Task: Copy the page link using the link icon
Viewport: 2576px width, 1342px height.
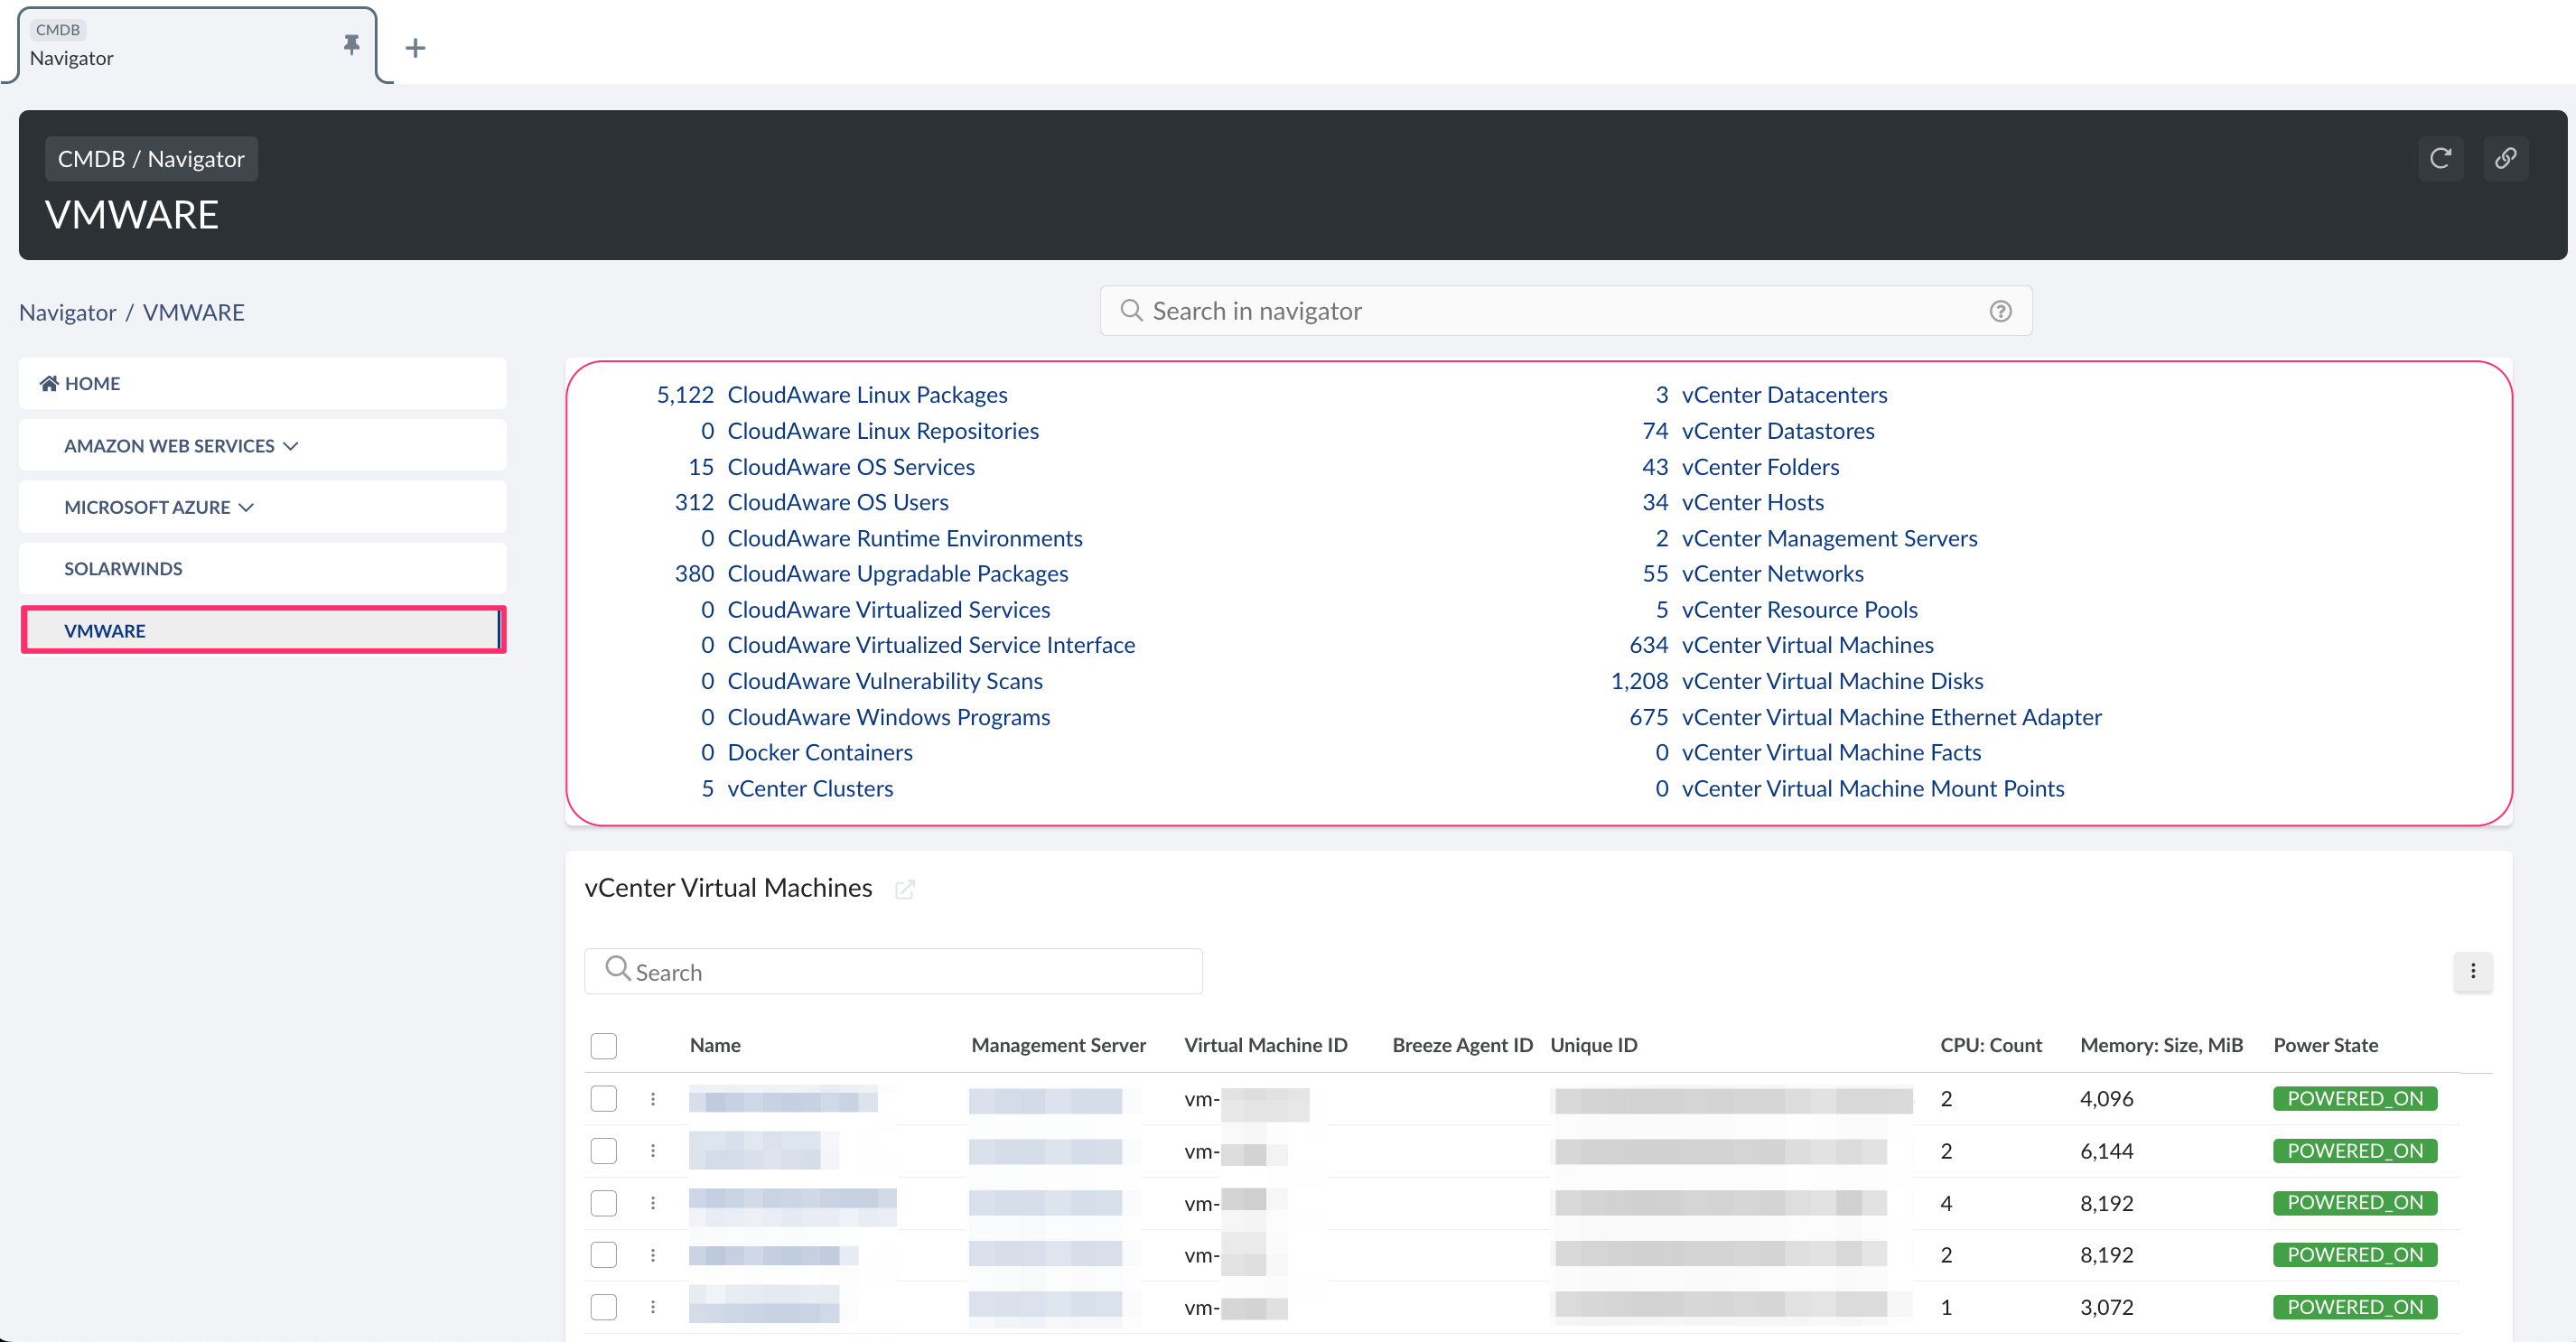Action: pos(2506,158)
